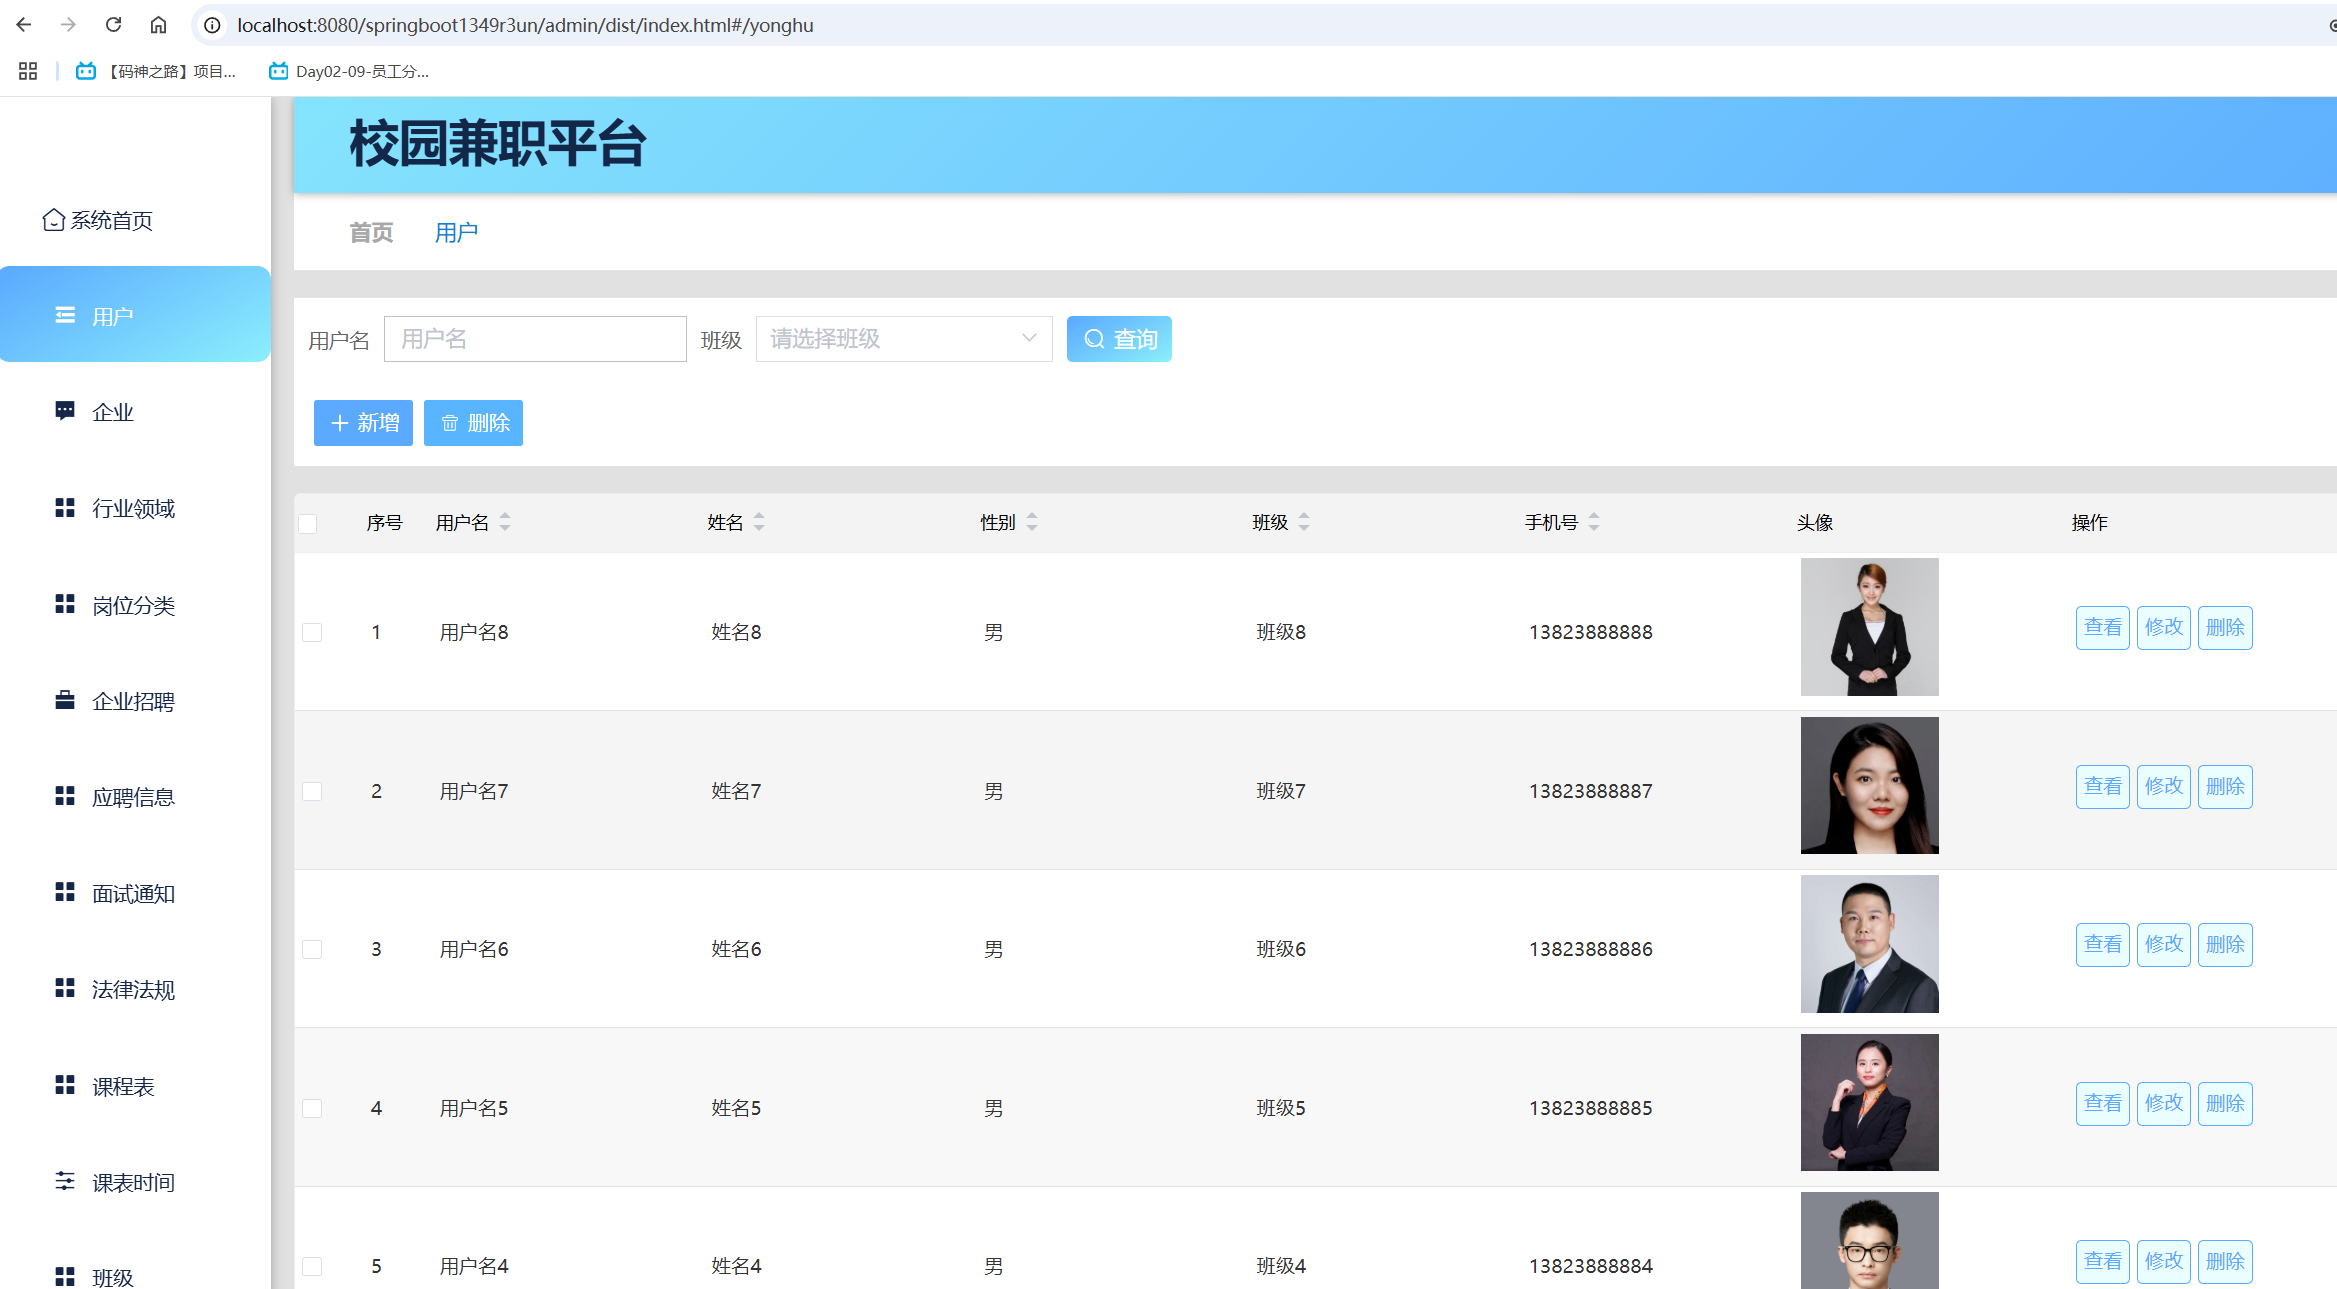The height and width of the screenshot is (1289, 2337).
Task: Reload the page with browser refresh icon
Action: [113, 25]
